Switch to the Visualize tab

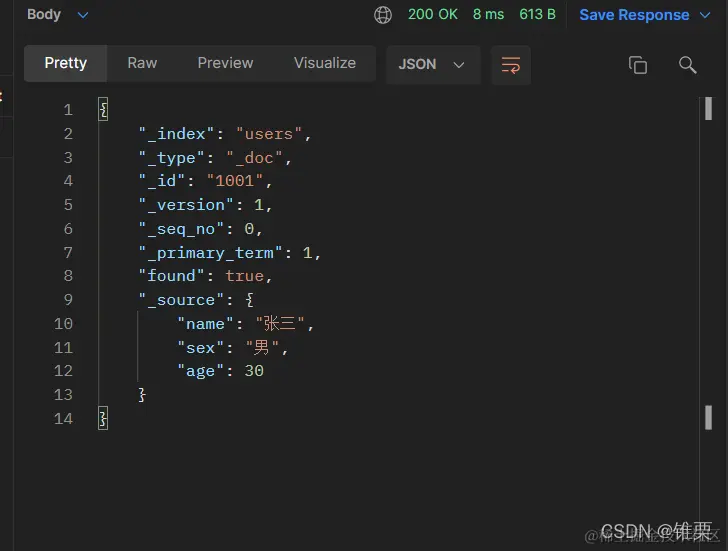325,63
